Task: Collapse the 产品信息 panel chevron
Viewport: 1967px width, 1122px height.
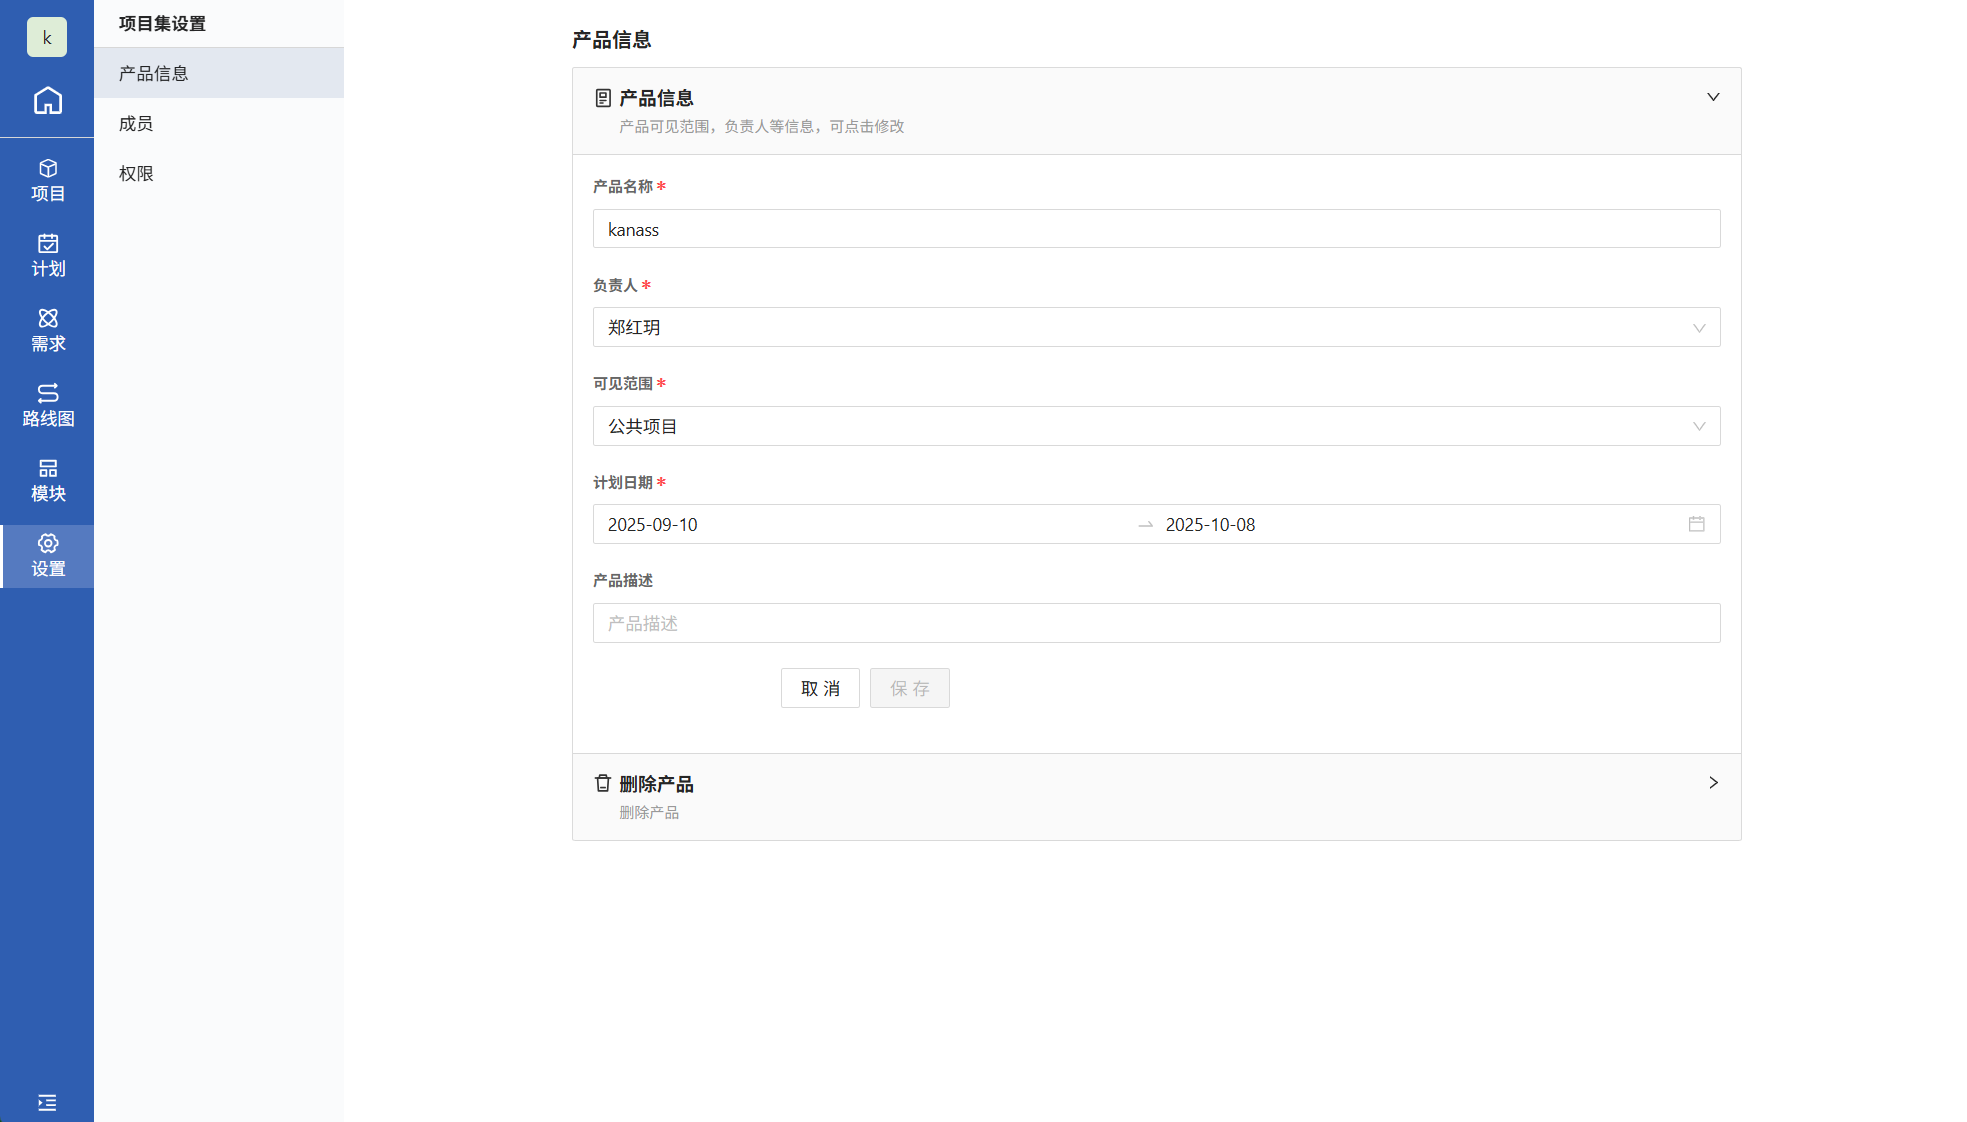Action: [x=1712, y=97]
